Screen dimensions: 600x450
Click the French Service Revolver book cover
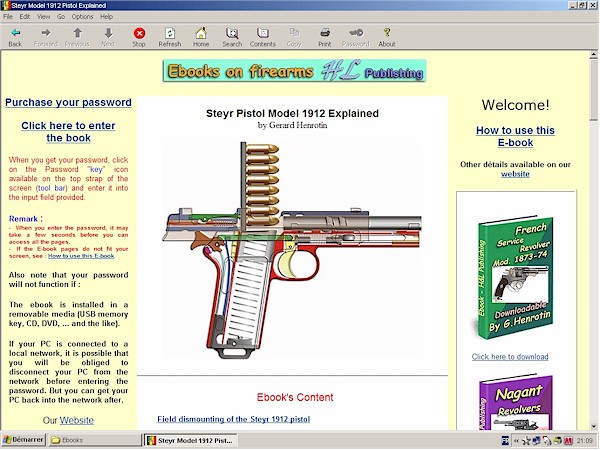515,277
